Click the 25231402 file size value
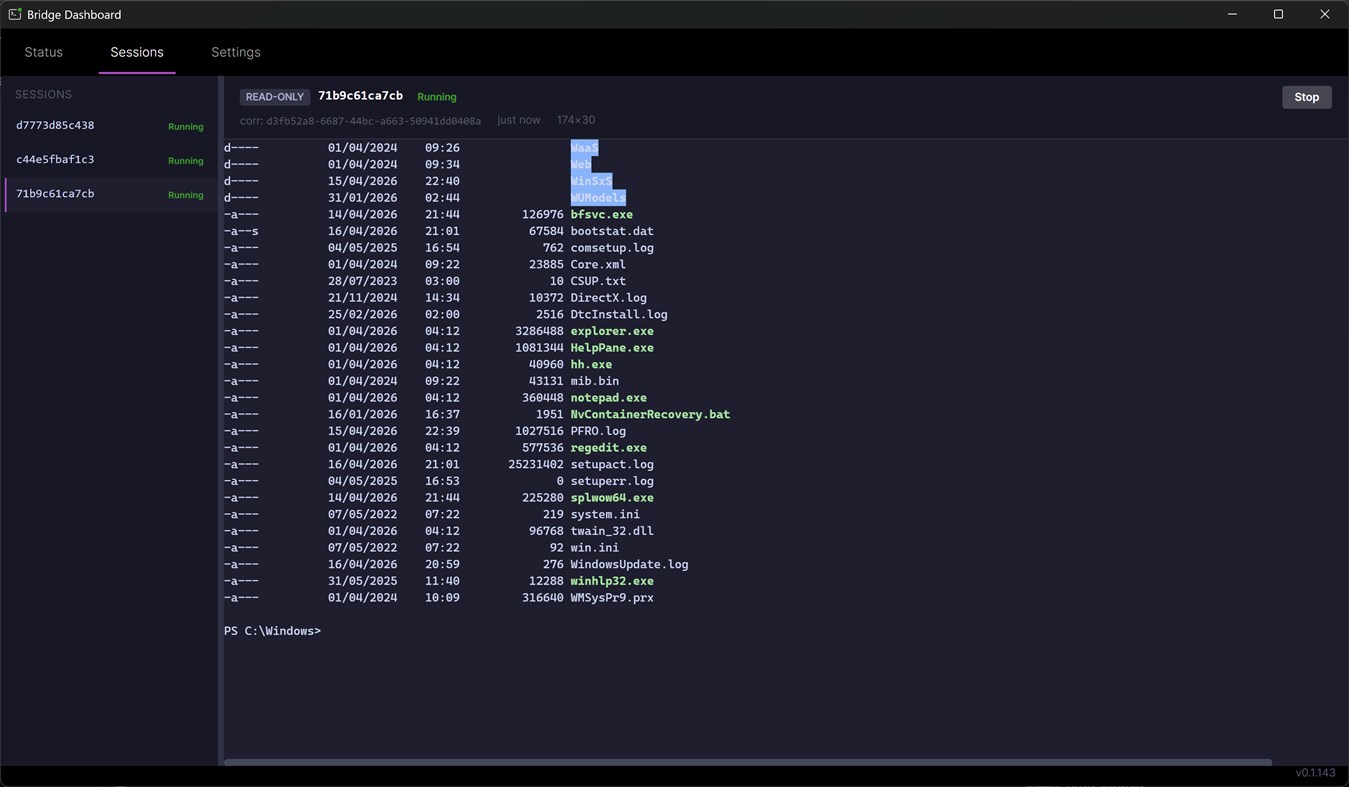1349x787 pixels. tap(536, 464)
